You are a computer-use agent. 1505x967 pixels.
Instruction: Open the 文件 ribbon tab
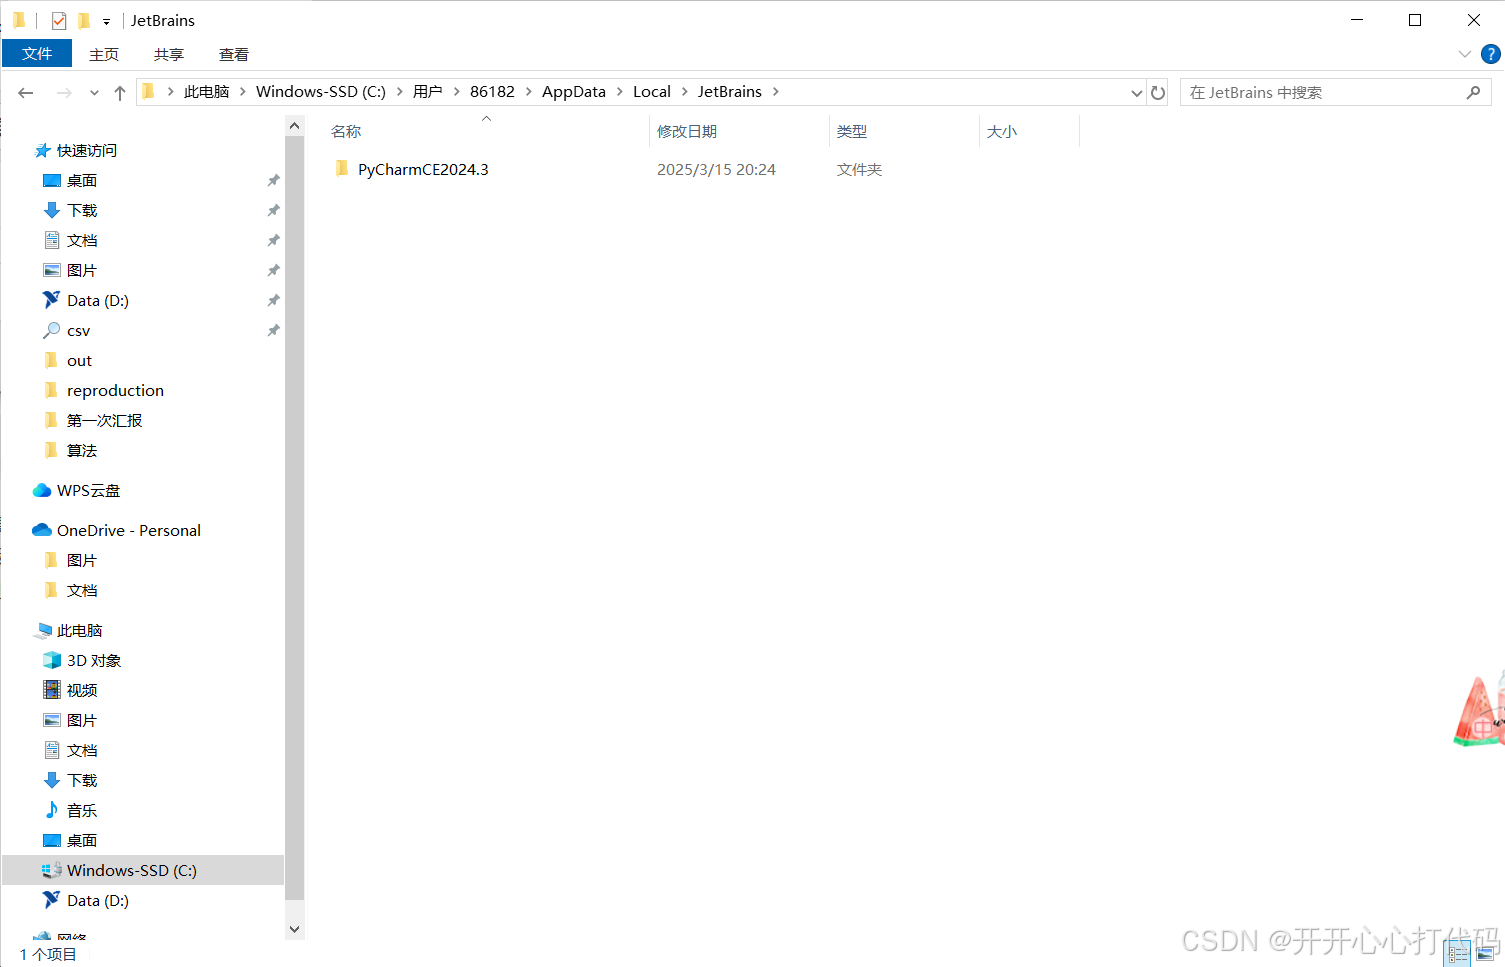click(x=37, y=54)
